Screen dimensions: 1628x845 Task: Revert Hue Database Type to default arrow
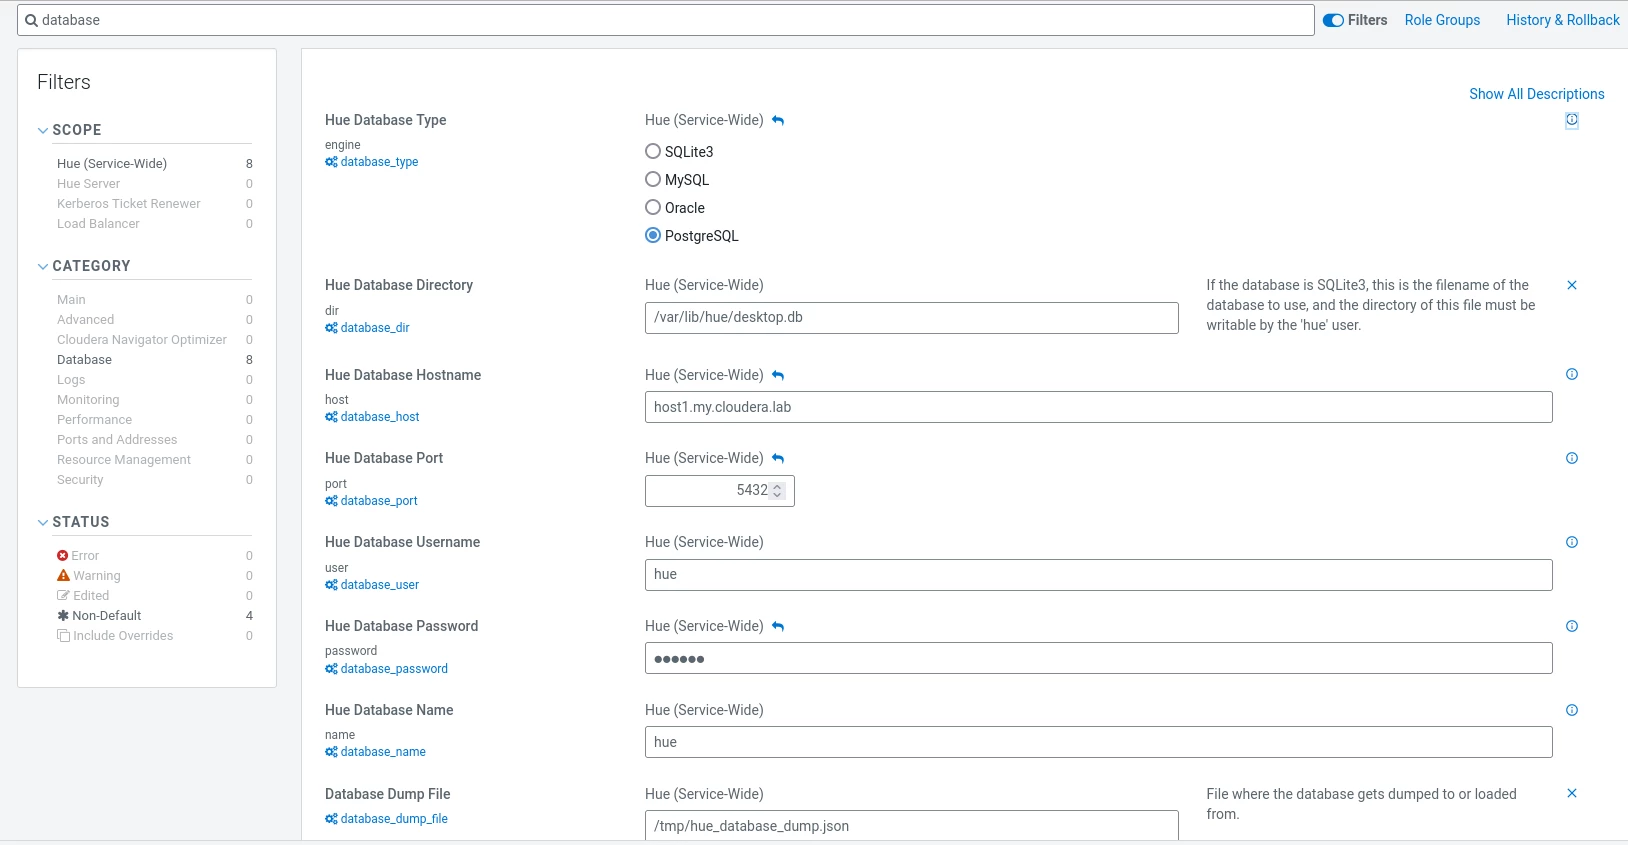pyautogui.click(x=778, y=120)
